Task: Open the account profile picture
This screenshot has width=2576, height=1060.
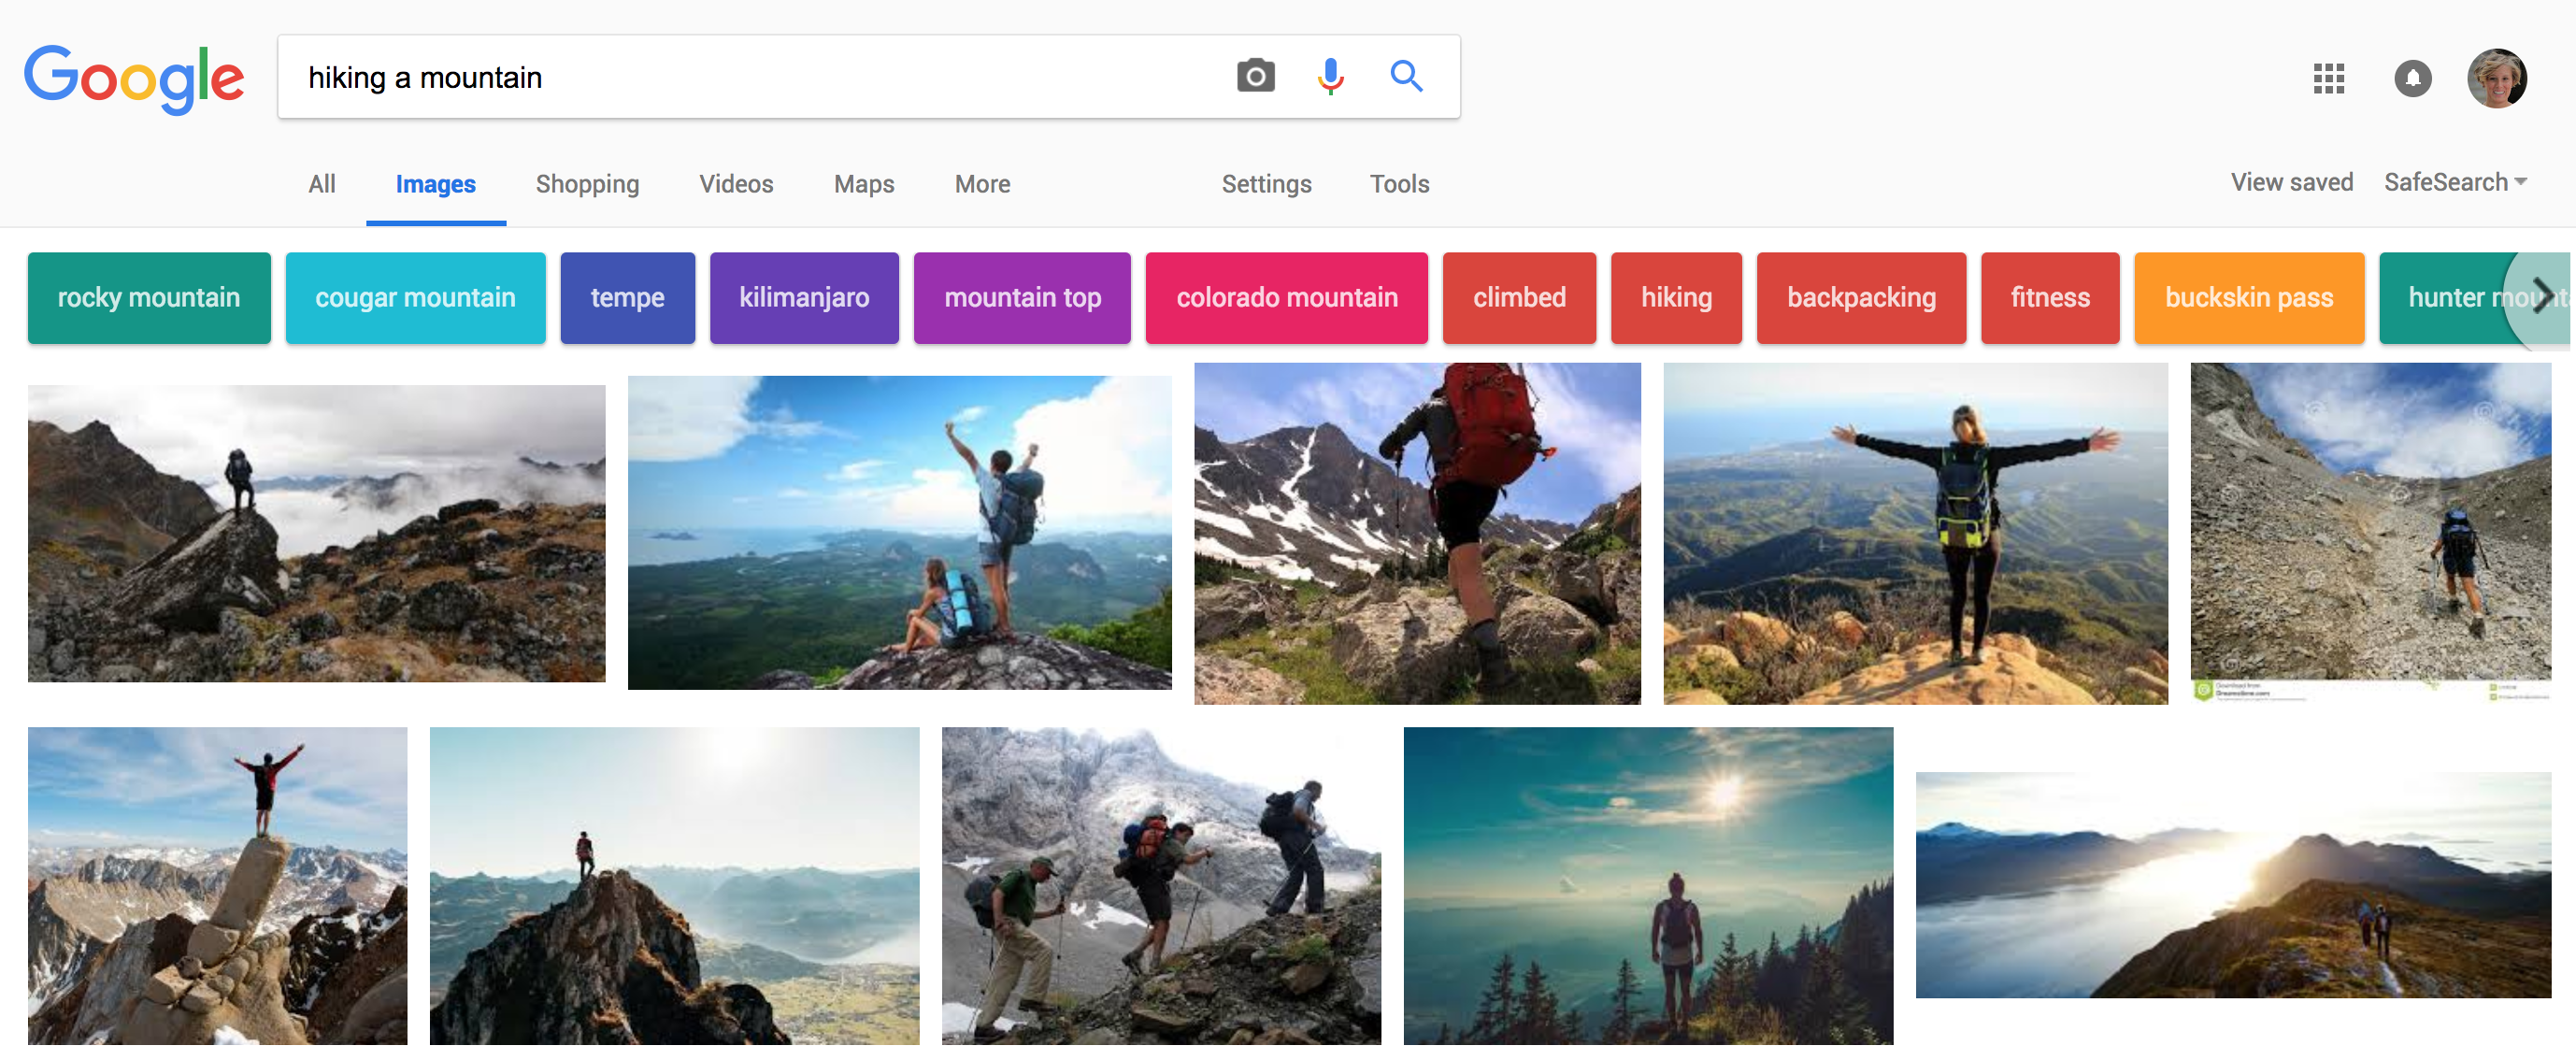Action: pyautogui.click(x=2496, y=78)
